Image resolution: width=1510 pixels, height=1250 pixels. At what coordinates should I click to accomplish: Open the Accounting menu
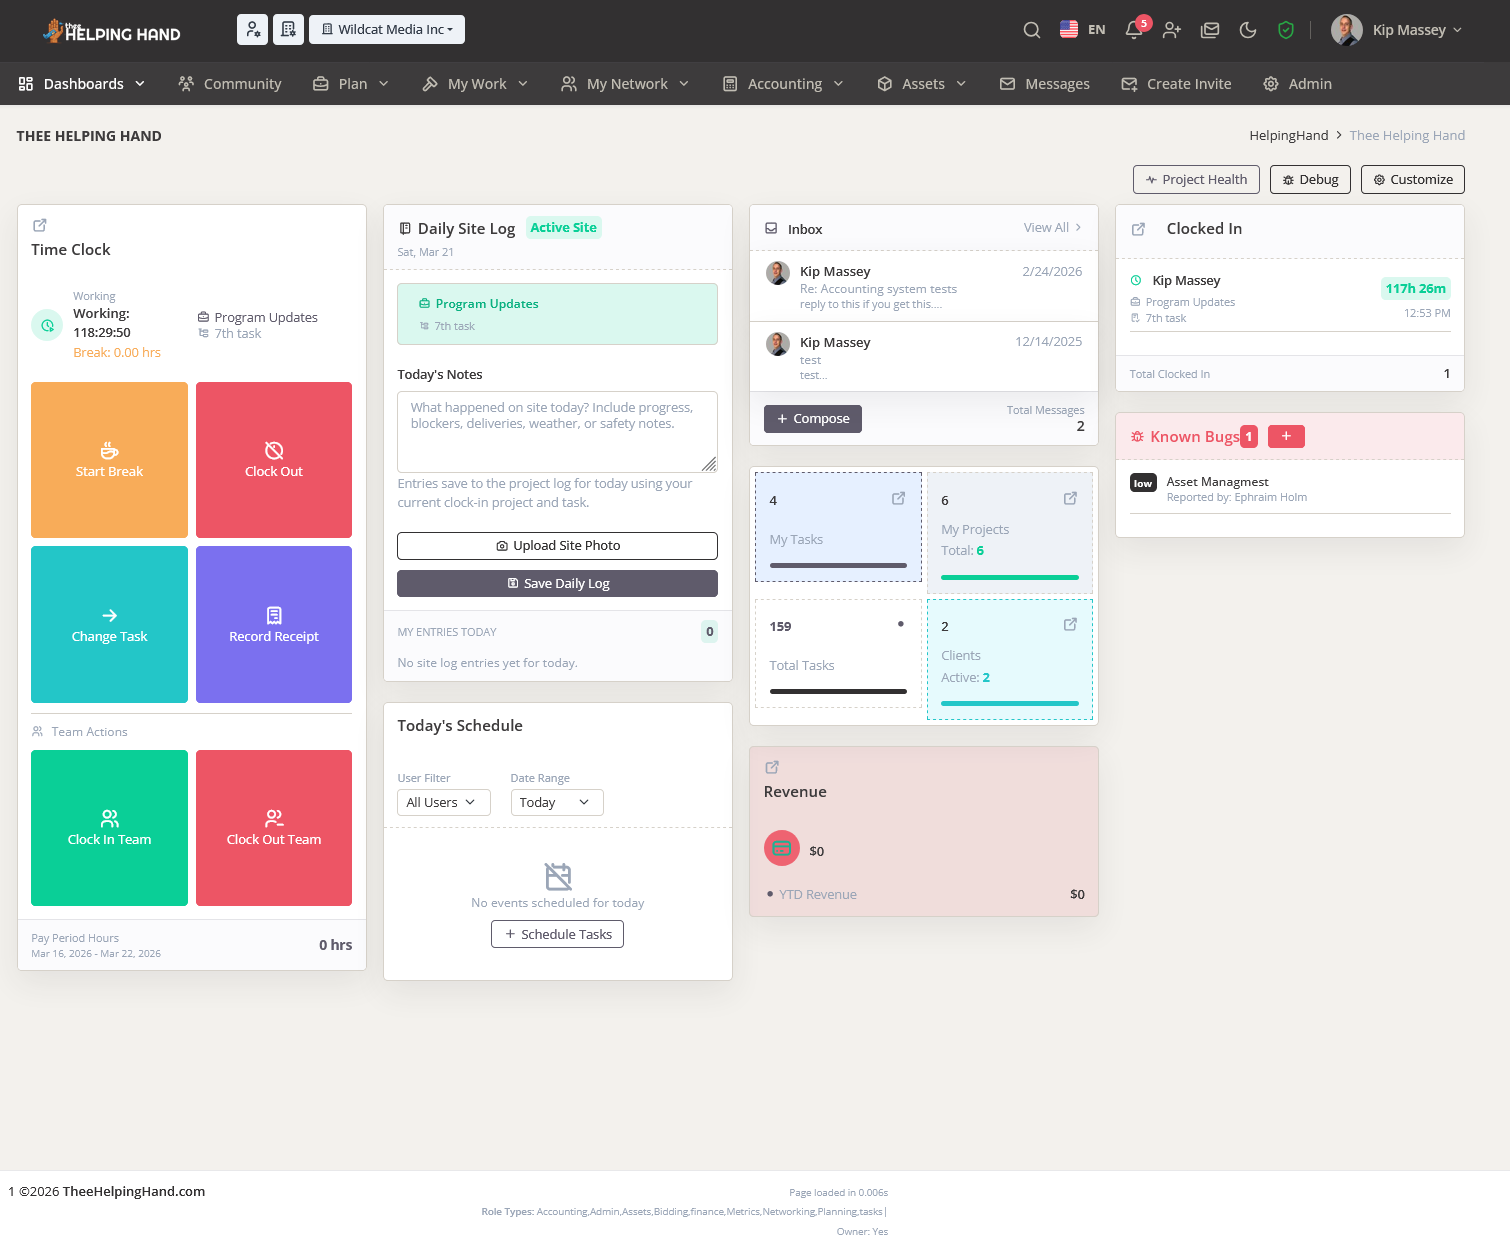click(x=784, y=84)
